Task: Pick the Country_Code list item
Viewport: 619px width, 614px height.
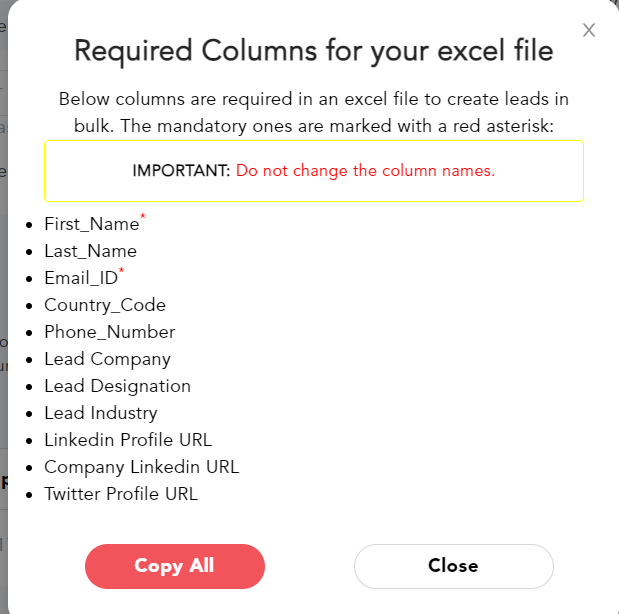Action: tap(105, 305)
